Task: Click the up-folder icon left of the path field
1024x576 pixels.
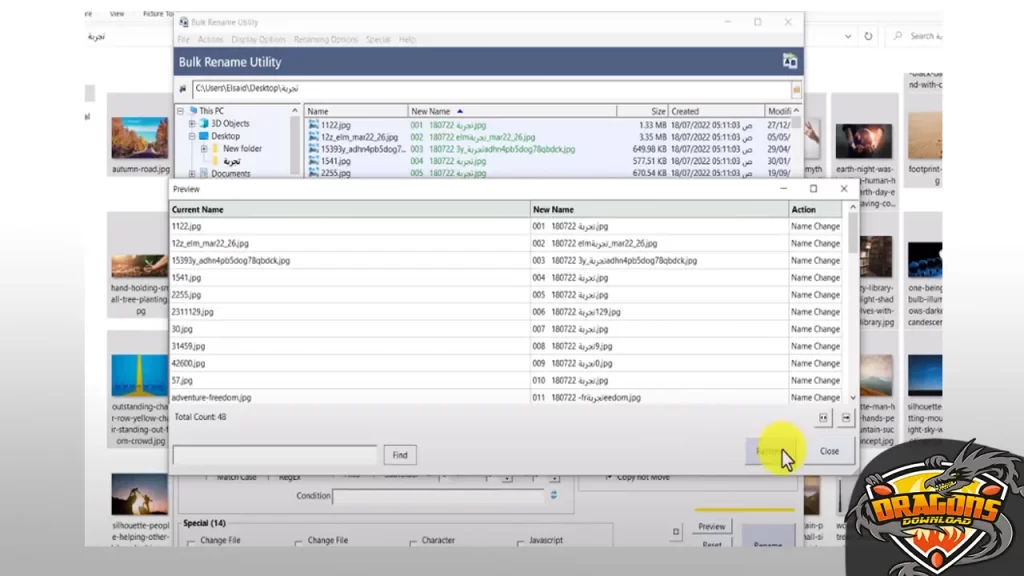Action: tap(183, 89)
